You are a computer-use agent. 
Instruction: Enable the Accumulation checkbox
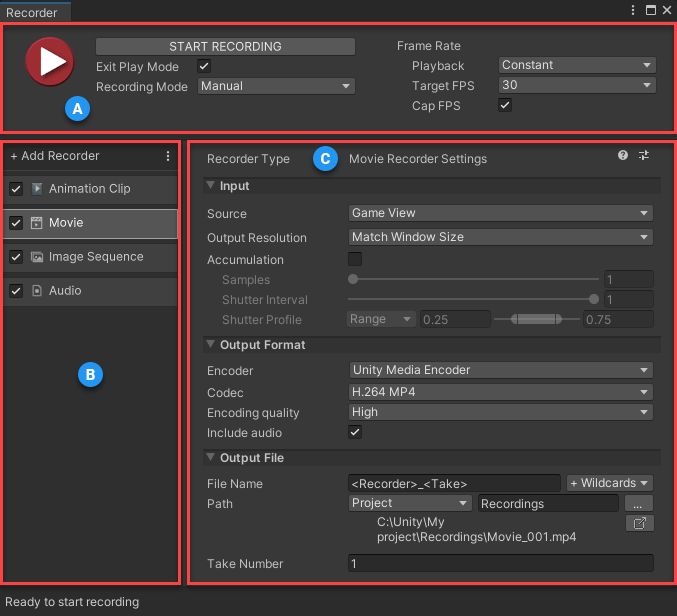click(x=355, y=259)
